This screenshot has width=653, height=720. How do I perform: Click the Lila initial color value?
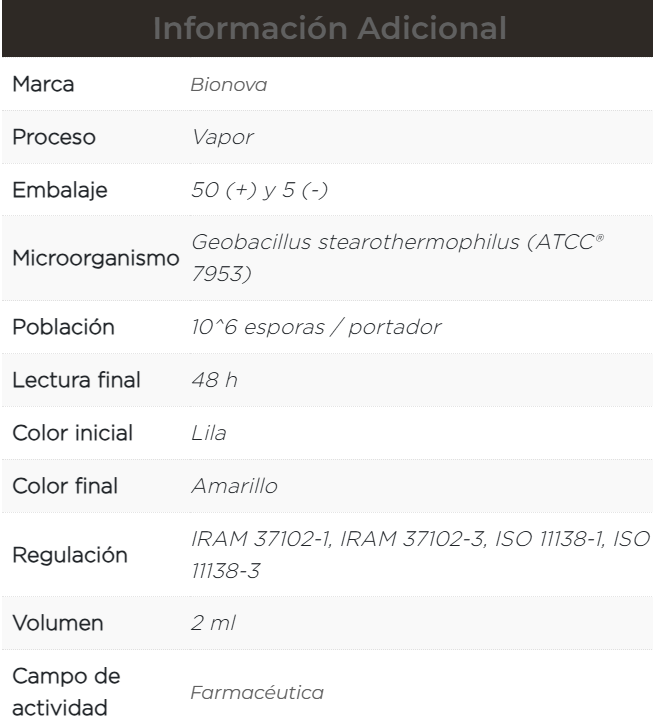[x=207, y=434]
